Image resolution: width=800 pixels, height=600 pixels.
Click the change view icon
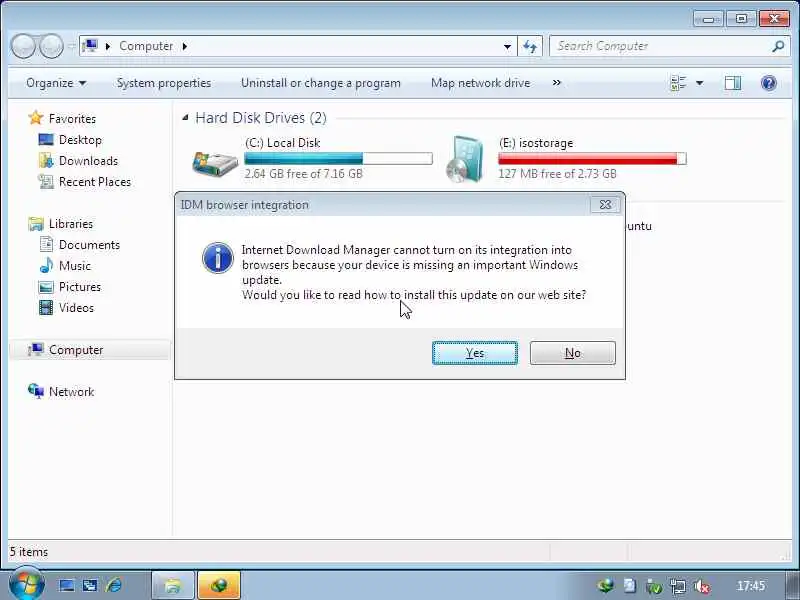[679, 83]
